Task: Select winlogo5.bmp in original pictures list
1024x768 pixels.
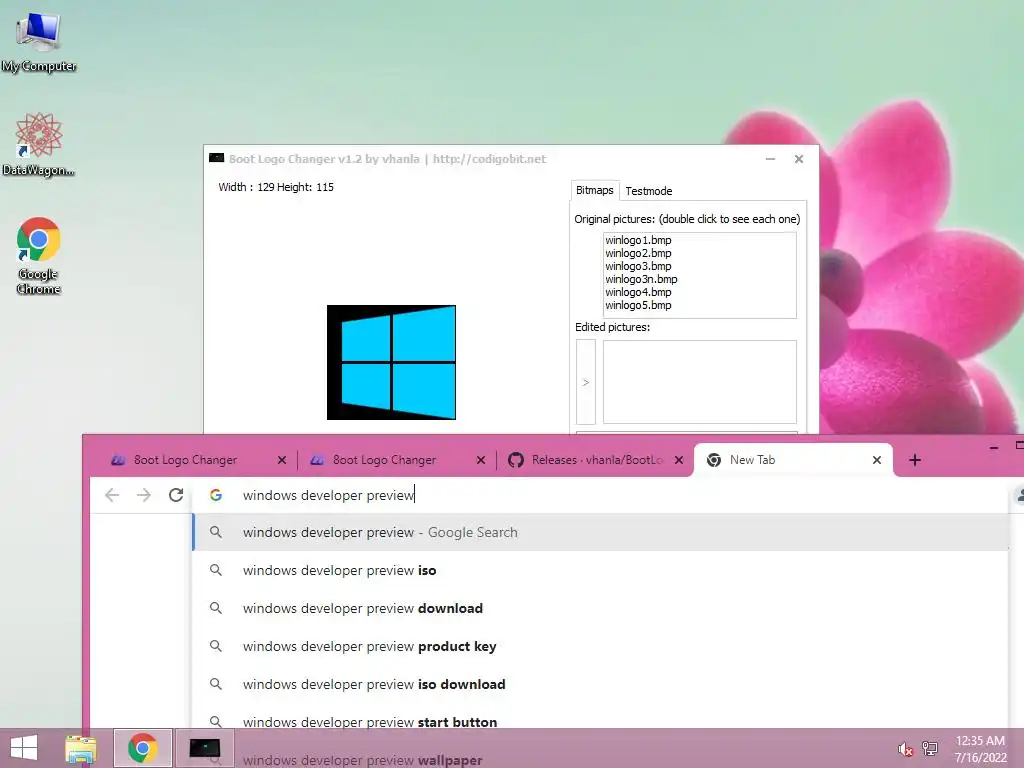Action: (x=638, y=305)
